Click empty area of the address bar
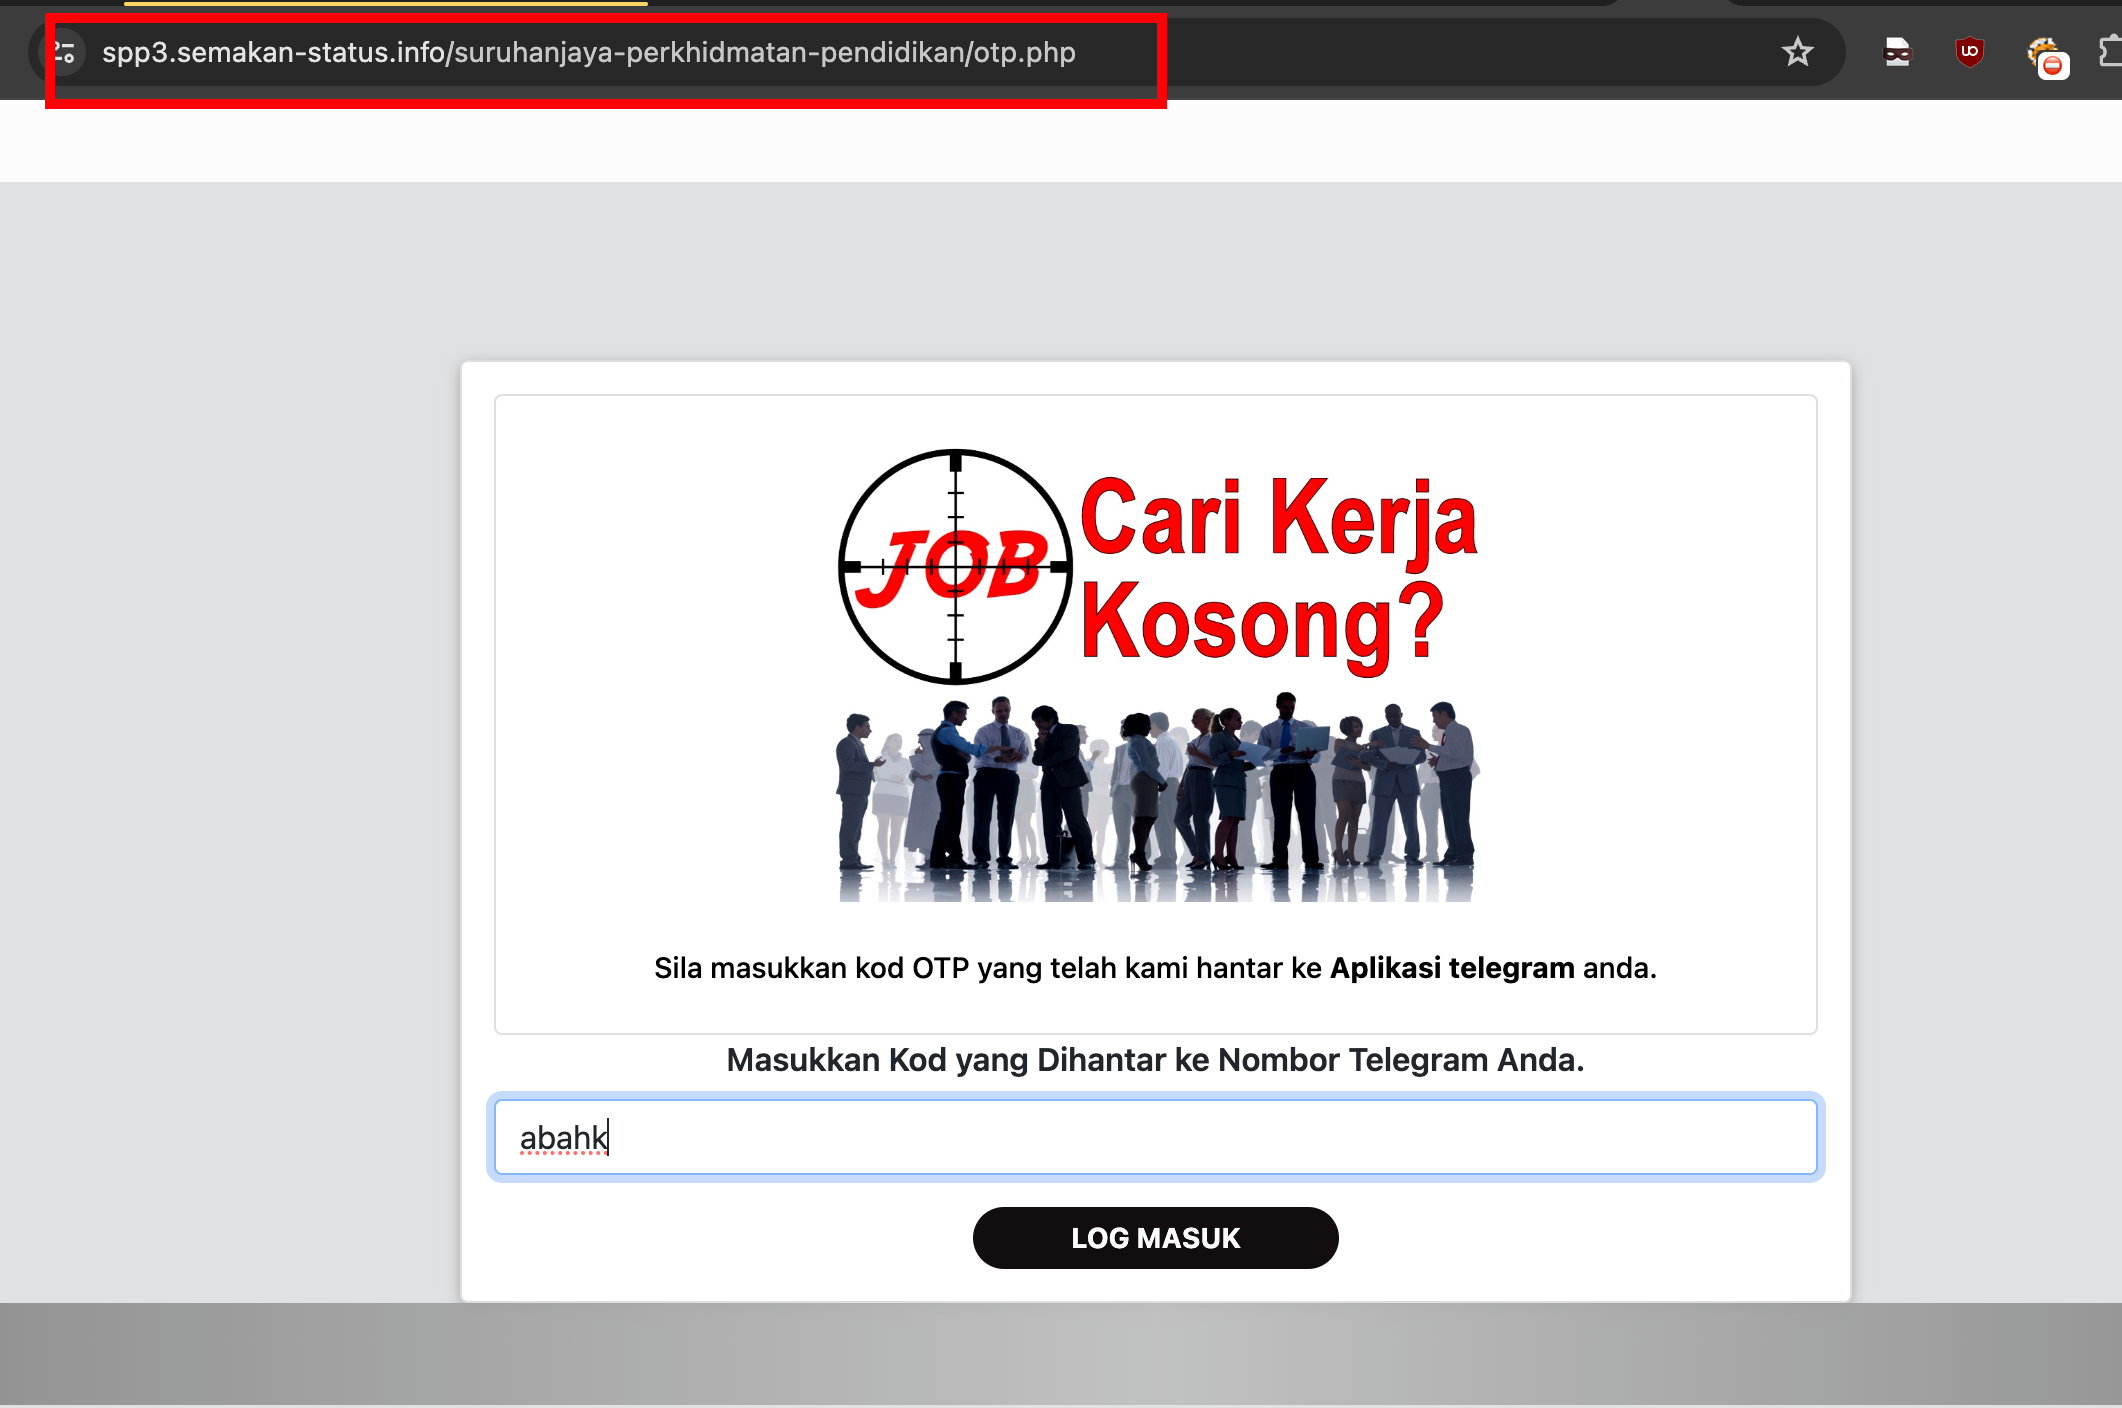The width and height of the screenshot is (2122, 1408). pos(1450,52)
